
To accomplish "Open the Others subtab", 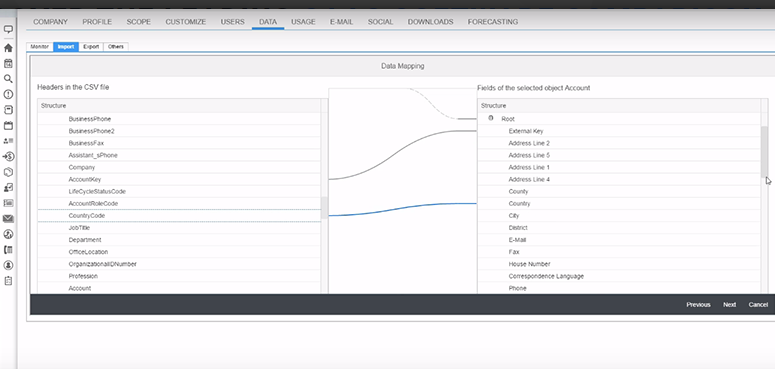I will click(116, 46).
